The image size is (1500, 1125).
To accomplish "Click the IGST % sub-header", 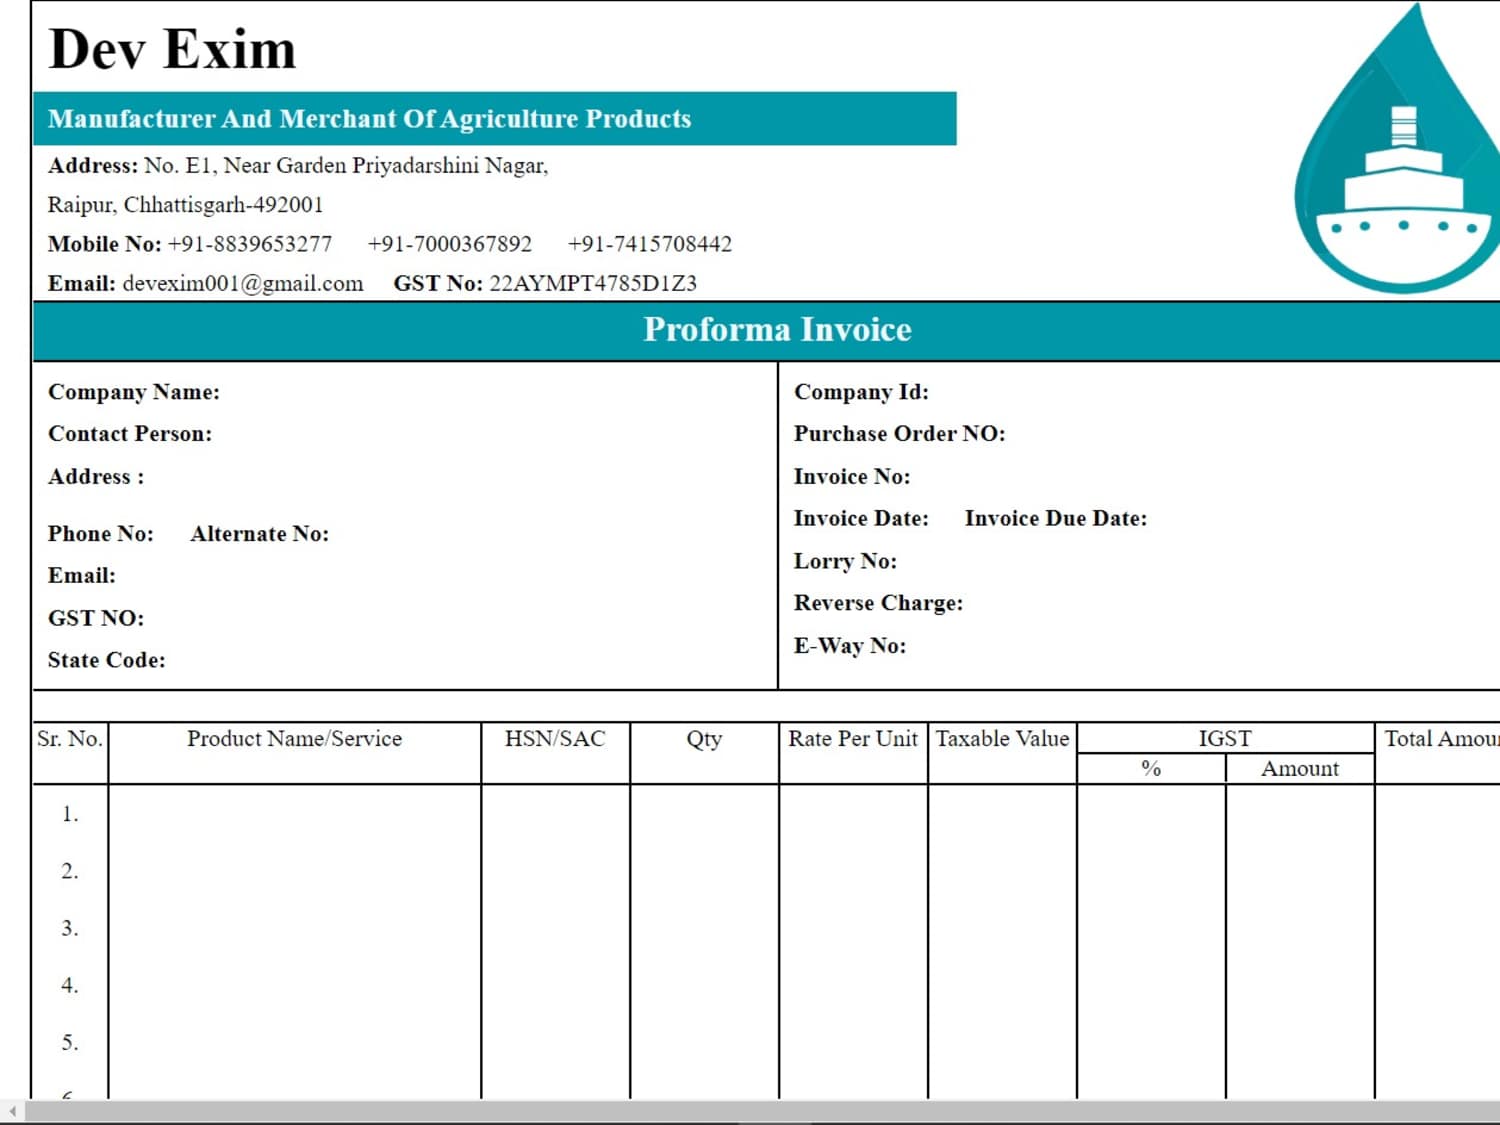I will [x=1151, y=769].
